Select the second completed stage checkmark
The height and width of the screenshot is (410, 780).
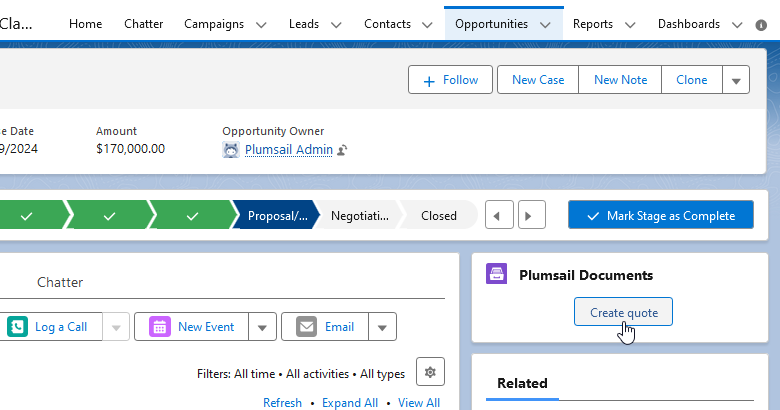tap(109, 215)
